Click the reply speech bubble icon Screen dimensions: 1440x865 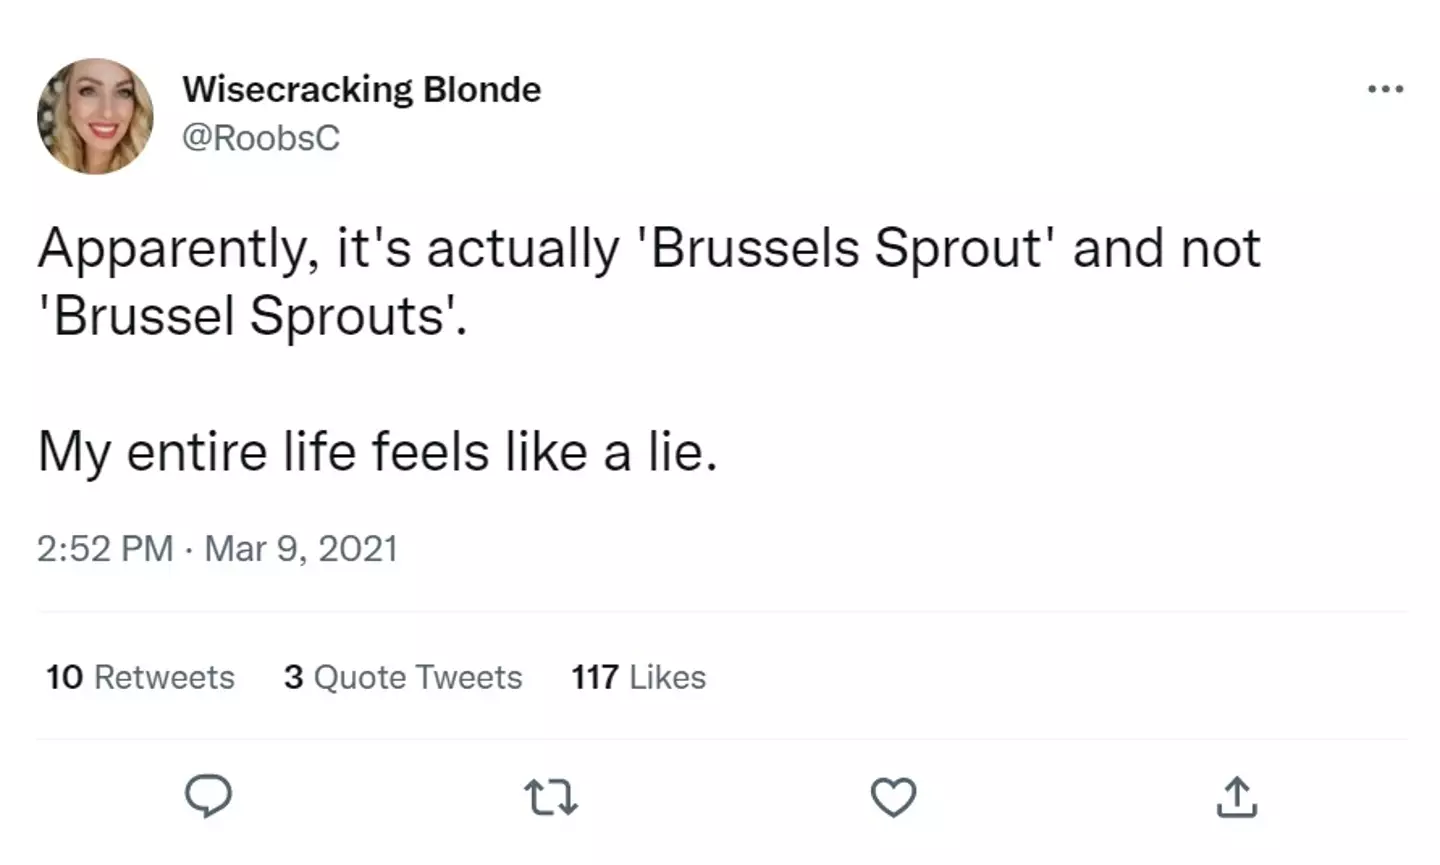coord(208,797)
